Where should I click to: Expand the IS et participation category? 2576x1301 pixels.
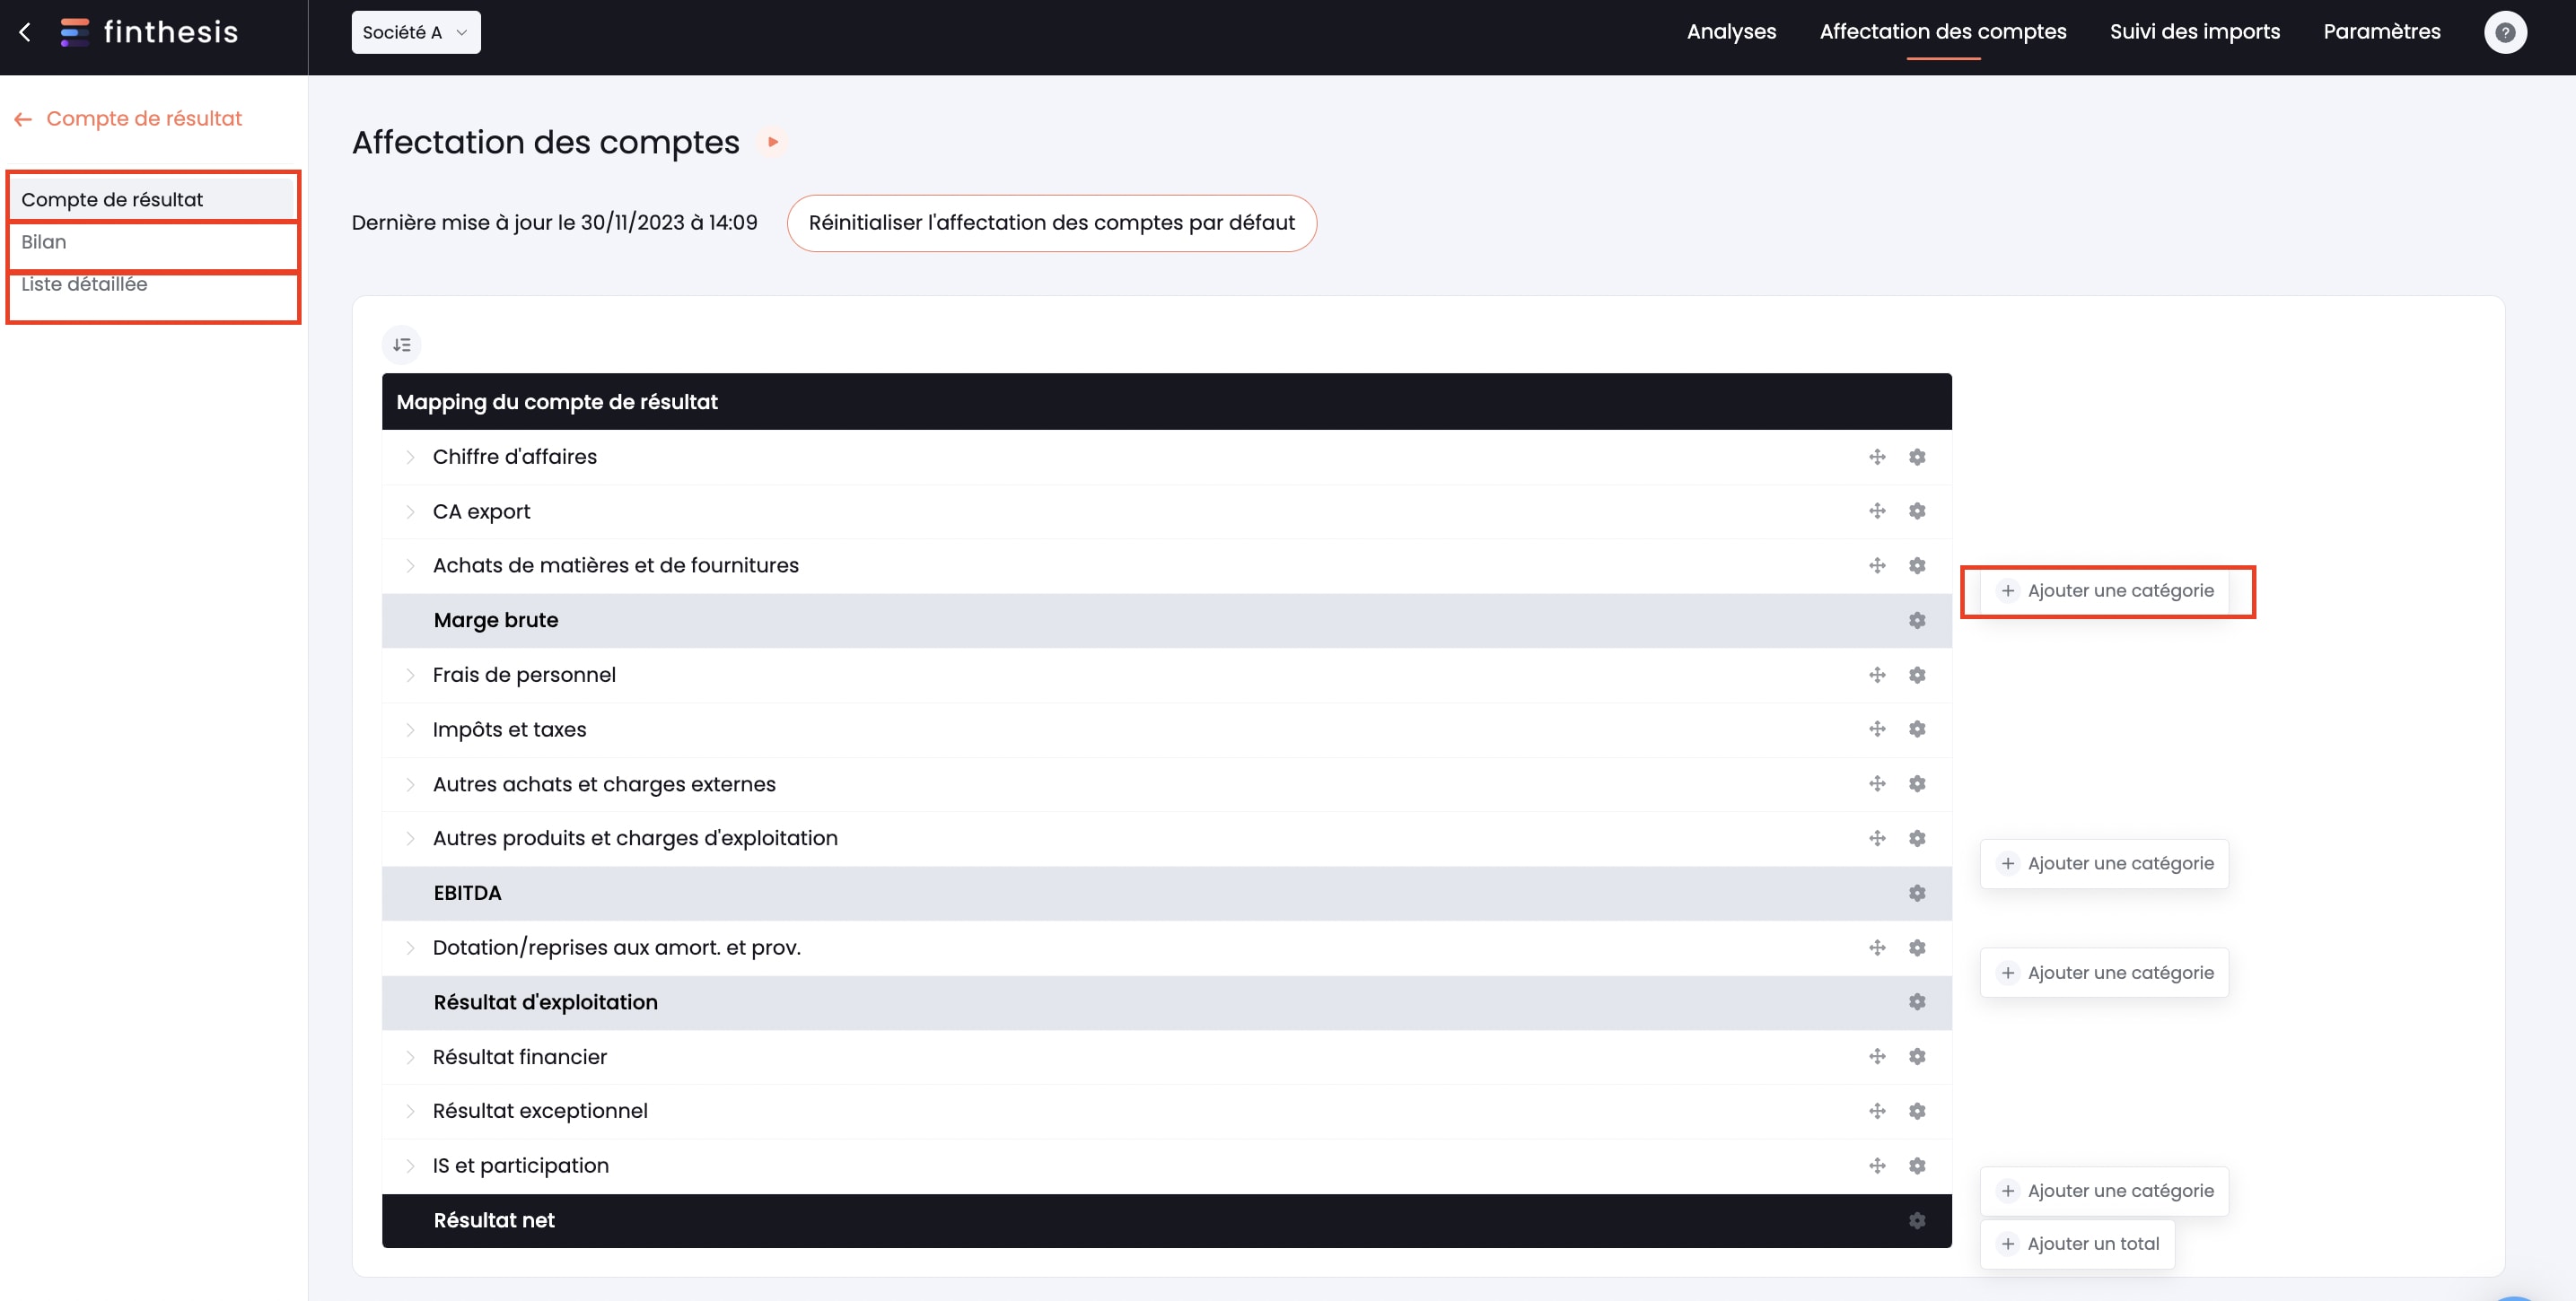click(x=410, y=1166)
